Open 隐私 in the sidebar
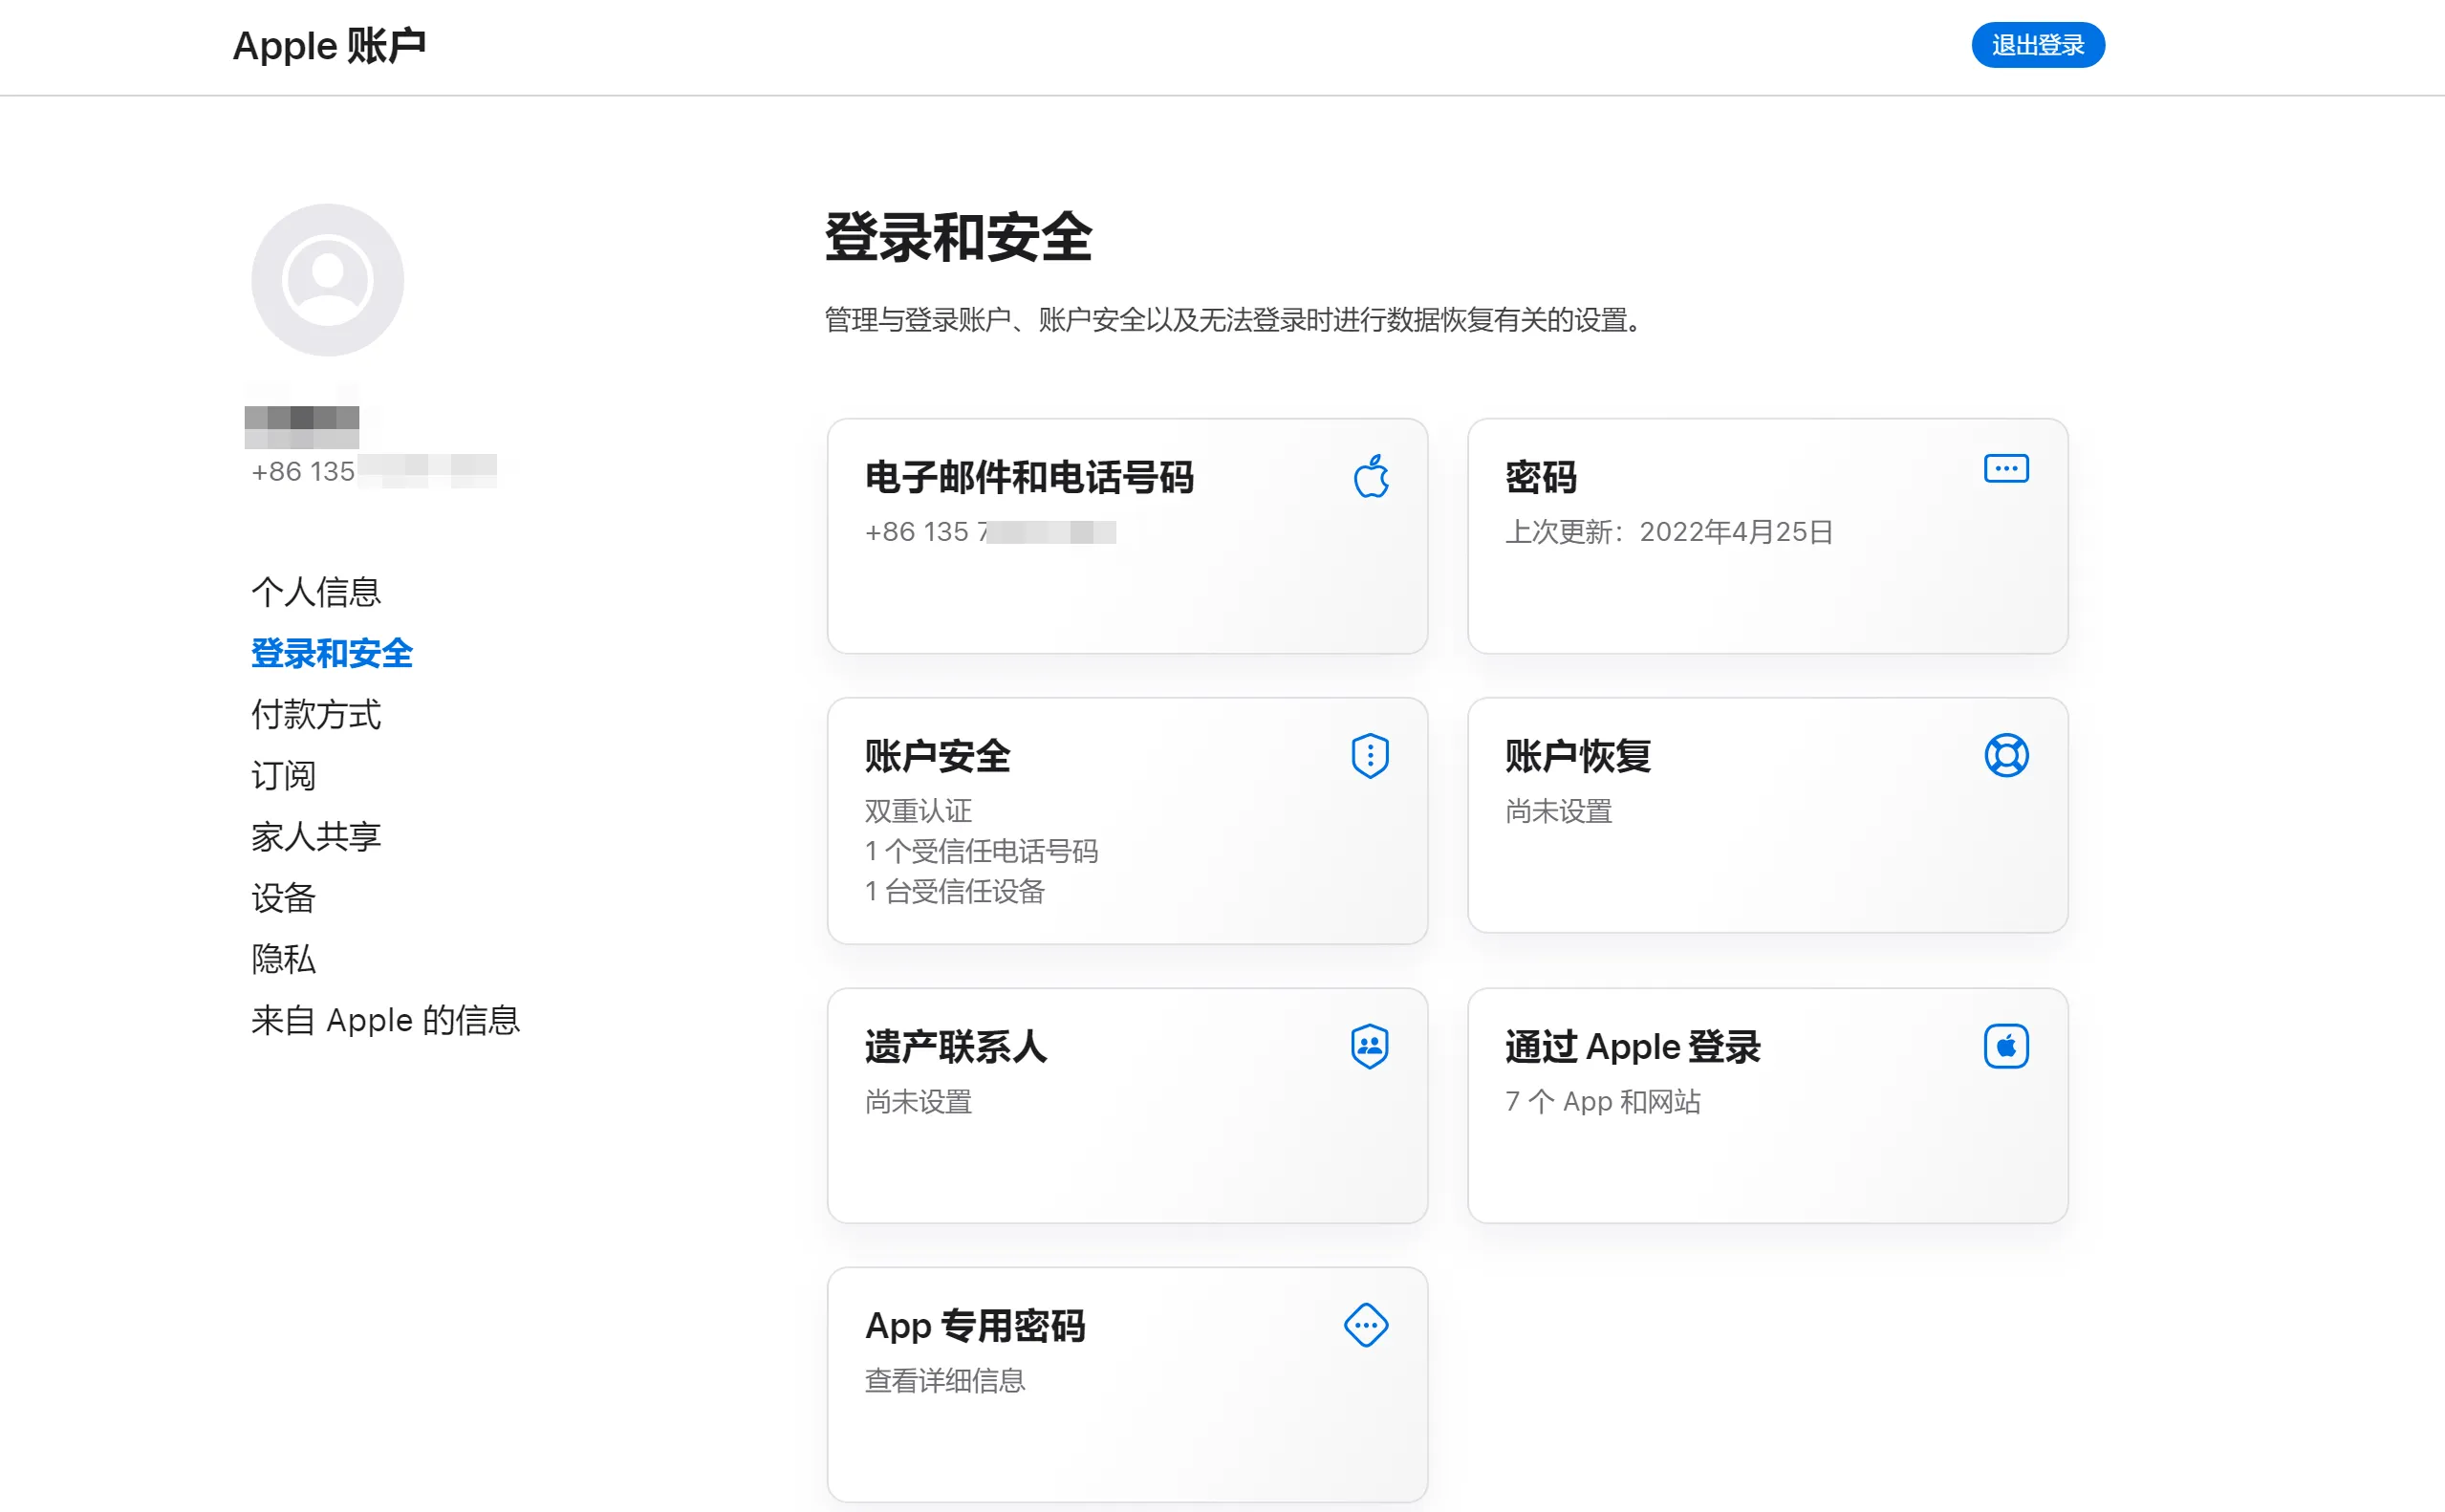The height and width of the screenshot is (1512, 2445). click(284, 959)
